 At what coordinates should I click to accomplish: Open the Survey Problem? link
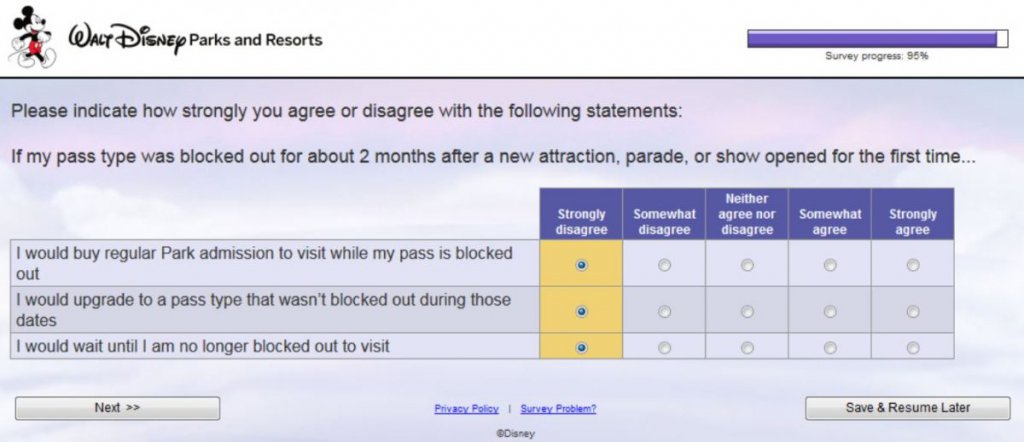click(x=558, y=409)
